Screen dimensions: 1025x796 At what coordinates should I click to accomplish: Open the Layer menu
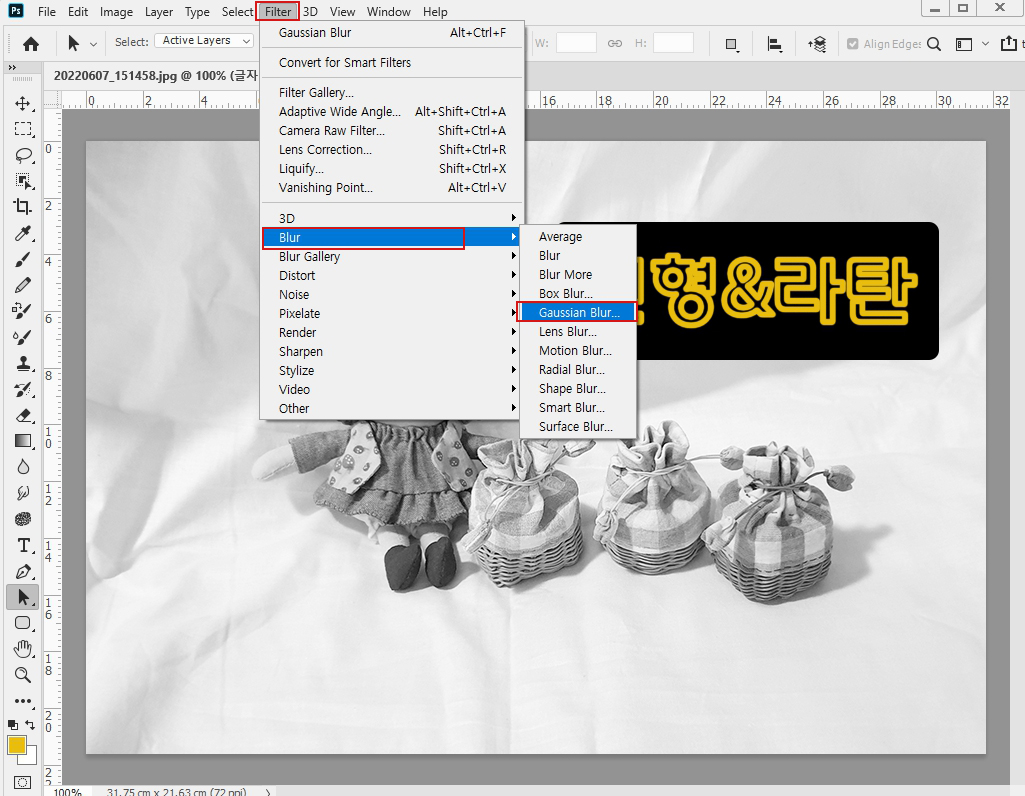point(159,12)
